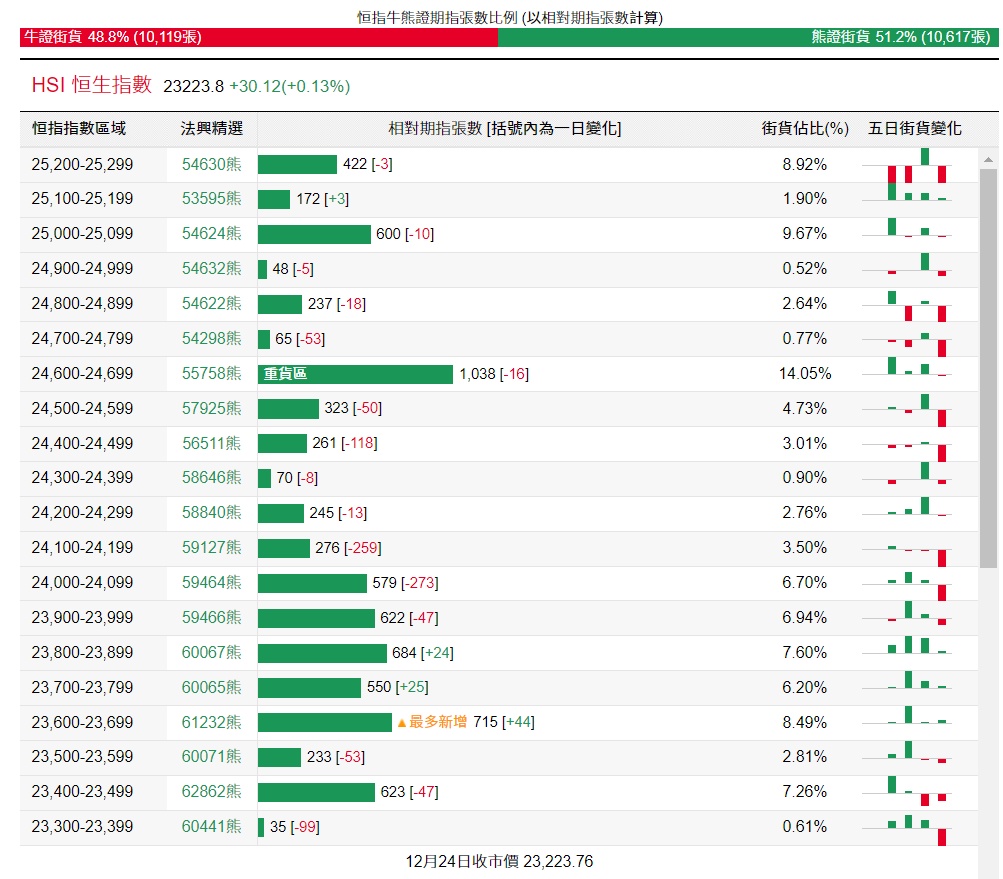Click the five-day chart in 23,300-23,399 row
The image size is (1003, 879).
point(916,827)
